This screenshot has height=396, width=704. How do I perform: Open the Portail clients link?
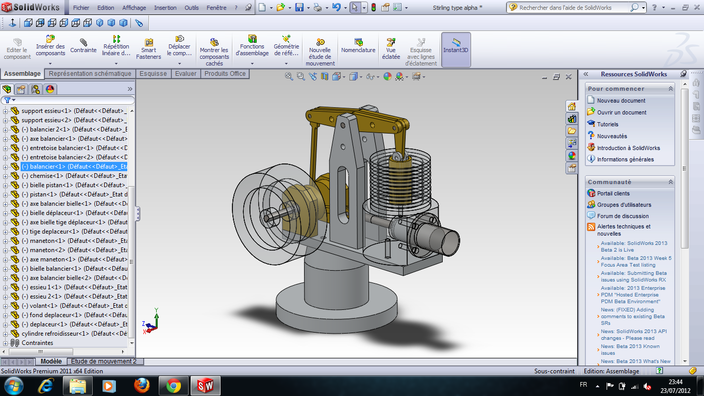pos(613,194)
